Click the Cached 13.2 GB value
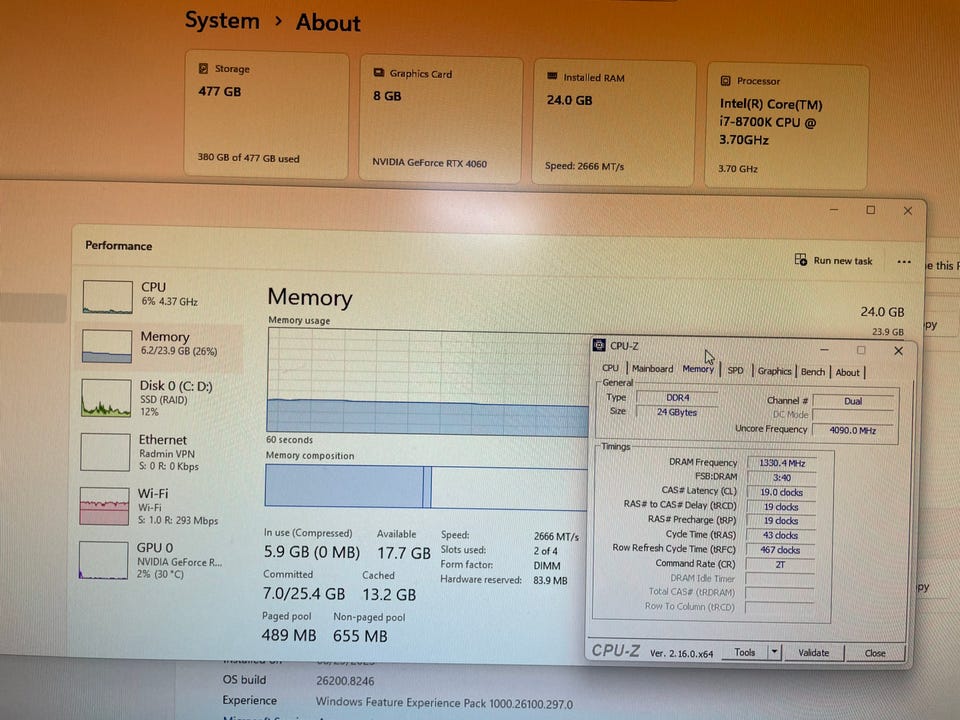The height and width of the screenshot is (720, 960). click(x=389, y=594)
